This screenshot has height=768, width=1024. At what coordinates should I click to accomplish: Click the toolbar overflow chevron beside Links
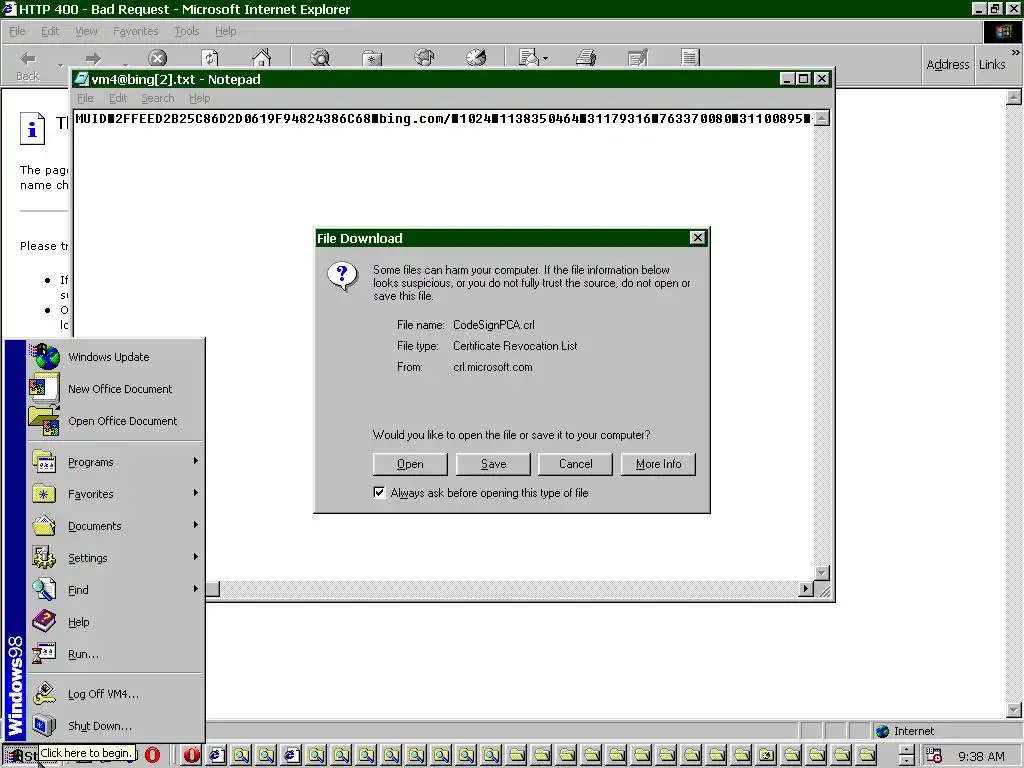tap(1016, 52)
